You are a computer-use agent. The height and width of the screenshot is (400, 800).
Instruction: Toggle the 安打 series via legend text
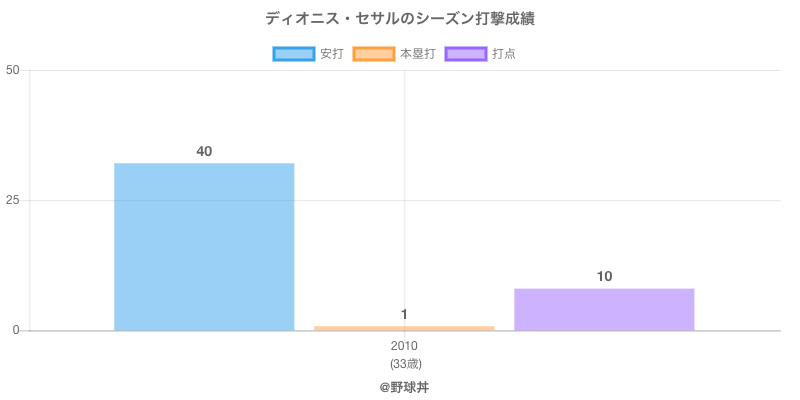pyautogui.click(x=331, y=54)
